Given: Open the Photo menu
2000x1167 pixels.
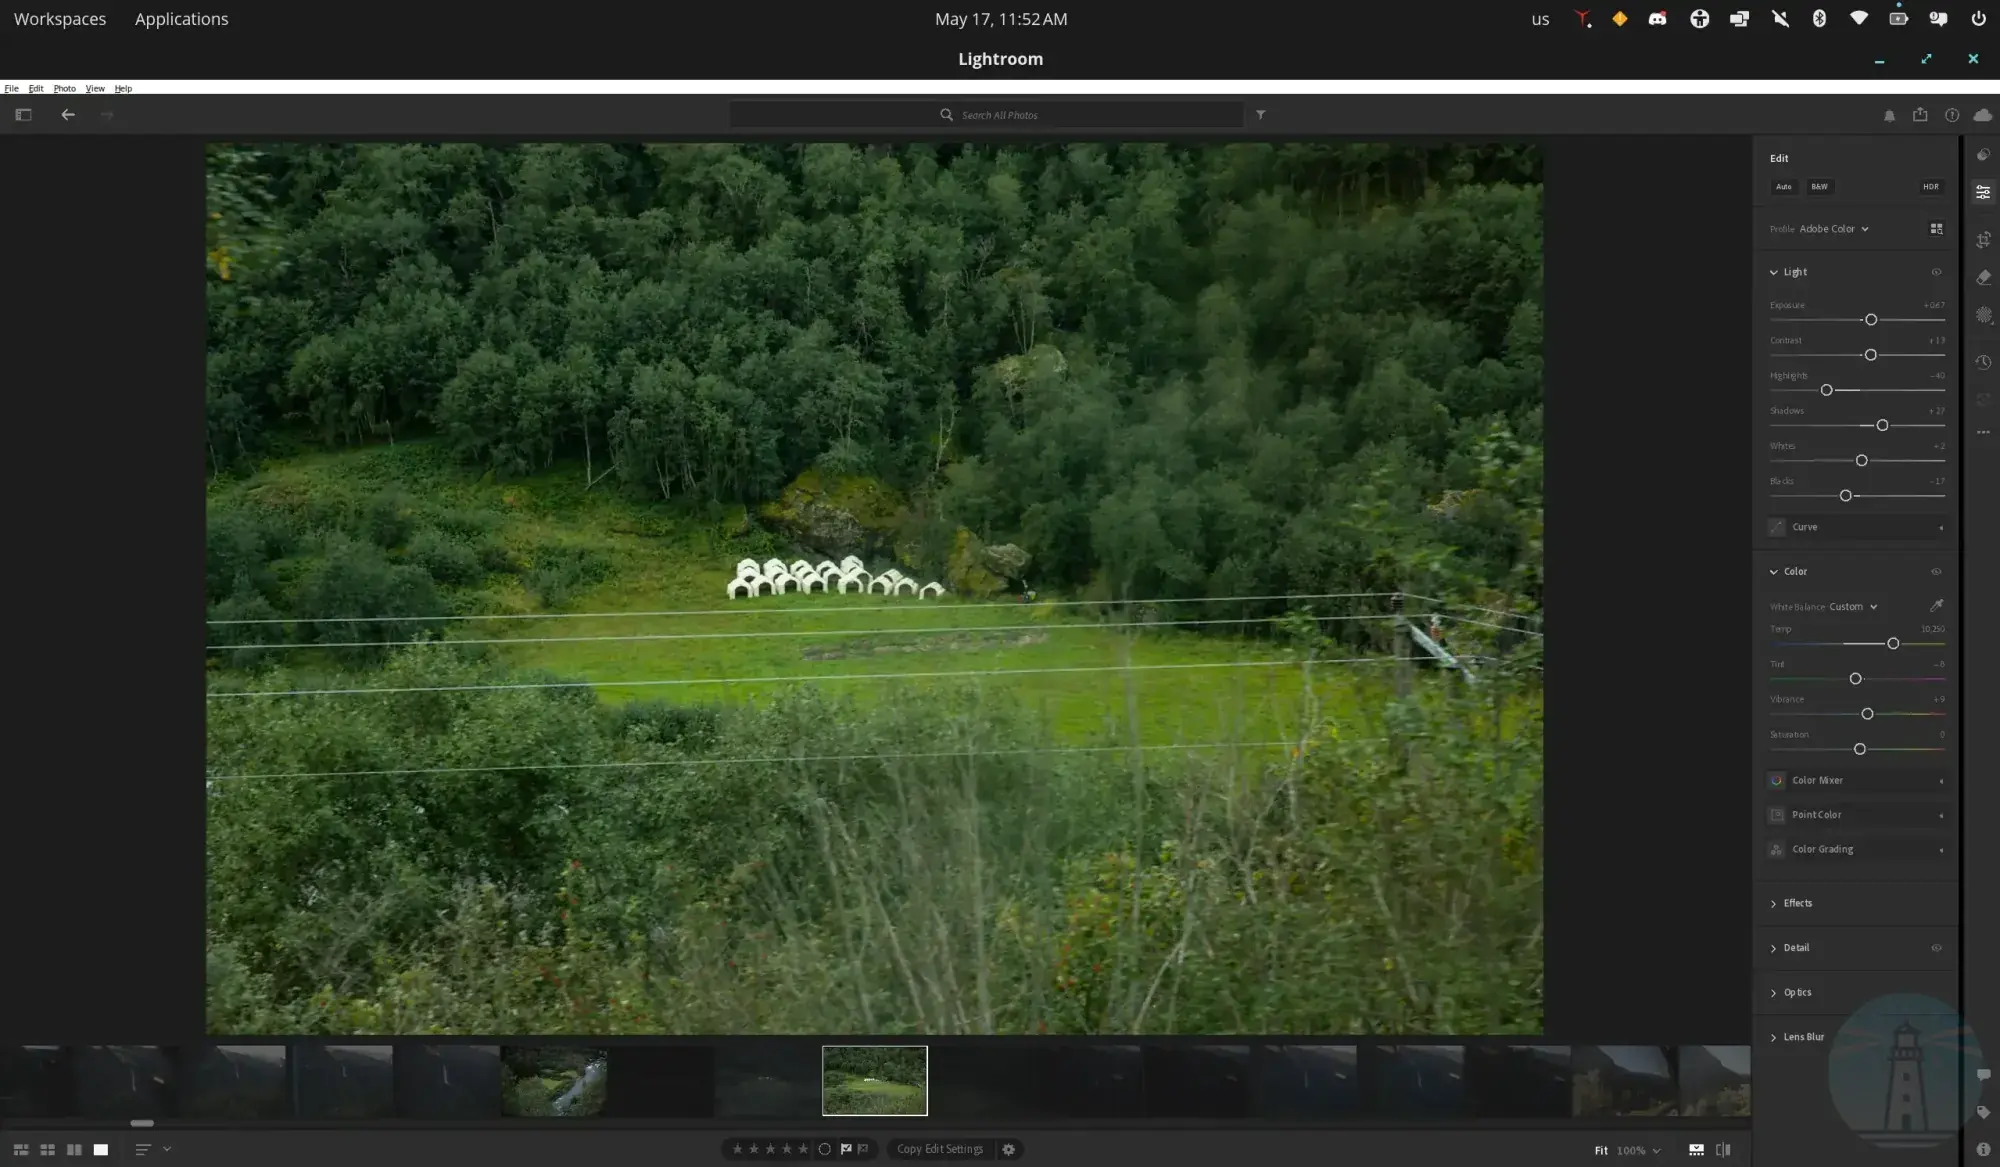Looking at the screenshot, I should pyautogui.click(x=64, y=88).
